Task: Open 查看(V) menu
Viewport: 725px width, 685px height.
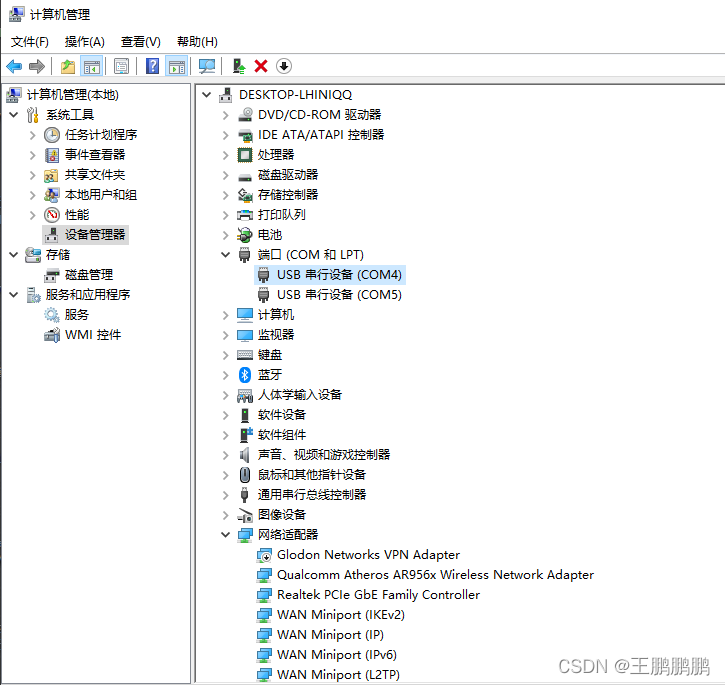Action: click(141, 42)
